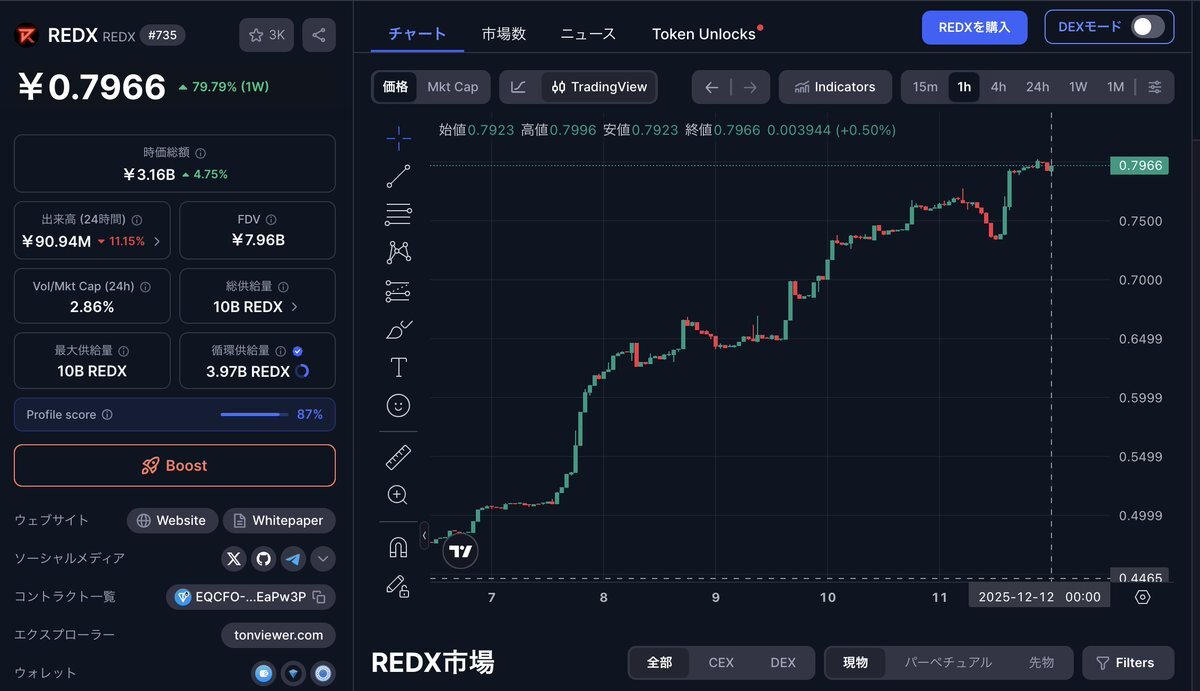This screenshot has width=1200, height=691.
Task: Set timeframe to 24h
Action: [x=1037, y=87]
